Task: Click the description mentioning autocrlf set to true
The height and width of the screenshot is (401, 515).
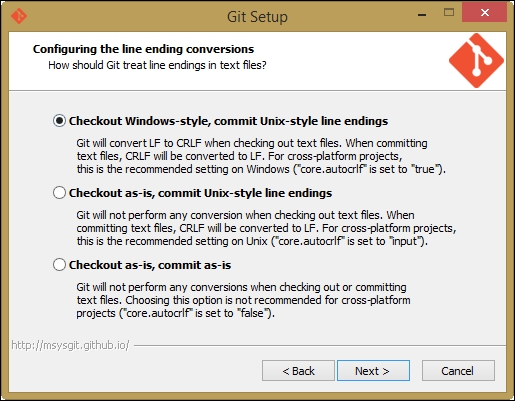Action: (x=261, y=156)
